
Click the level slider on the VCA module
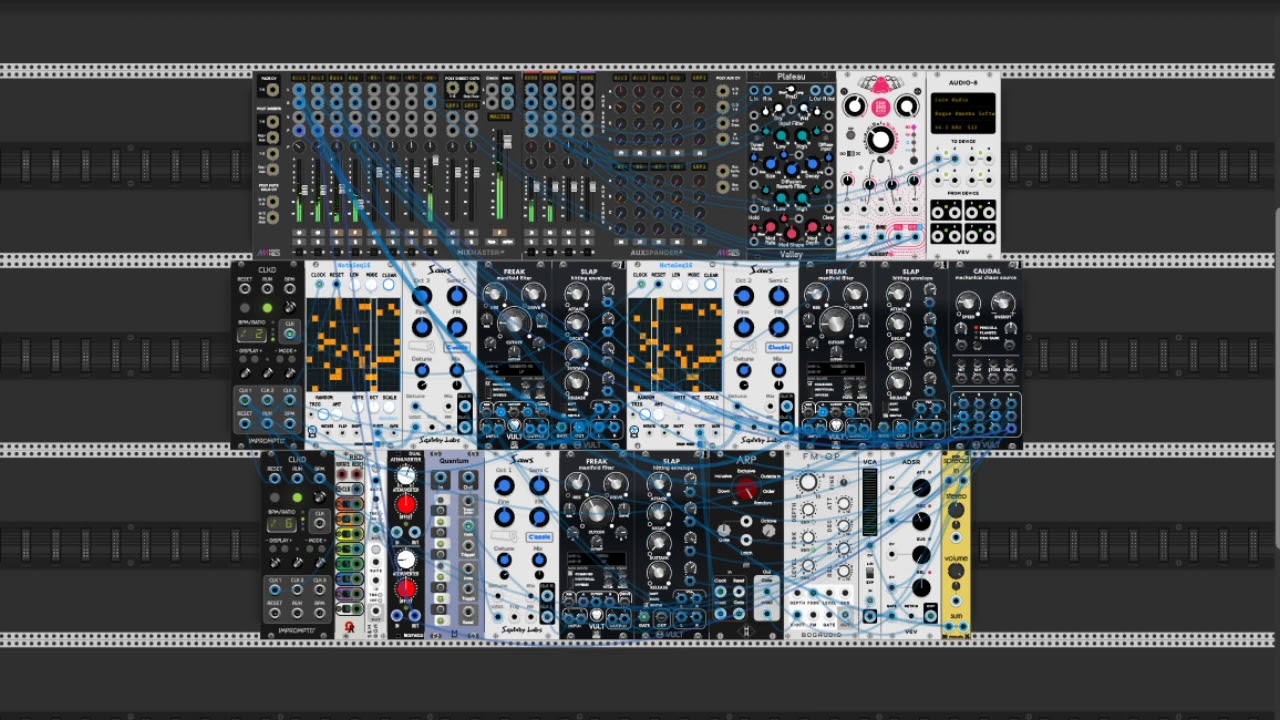coord(868,503)
